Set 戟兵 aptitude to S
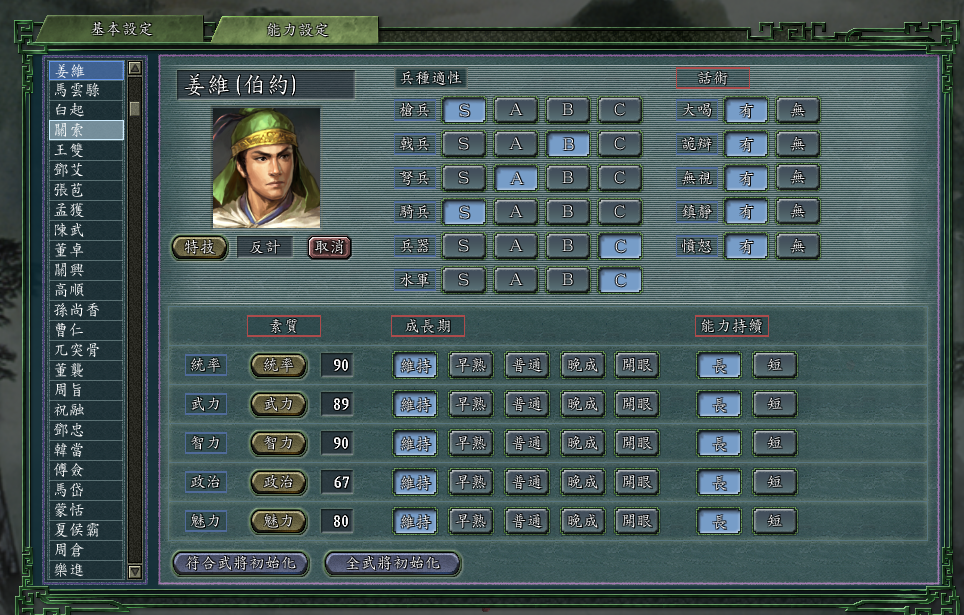 (464, 144)
